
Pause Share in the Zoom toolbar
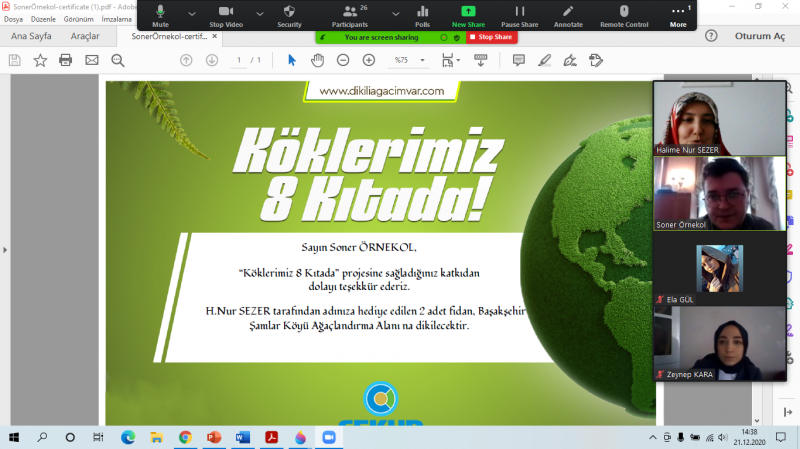click(519, 14)
